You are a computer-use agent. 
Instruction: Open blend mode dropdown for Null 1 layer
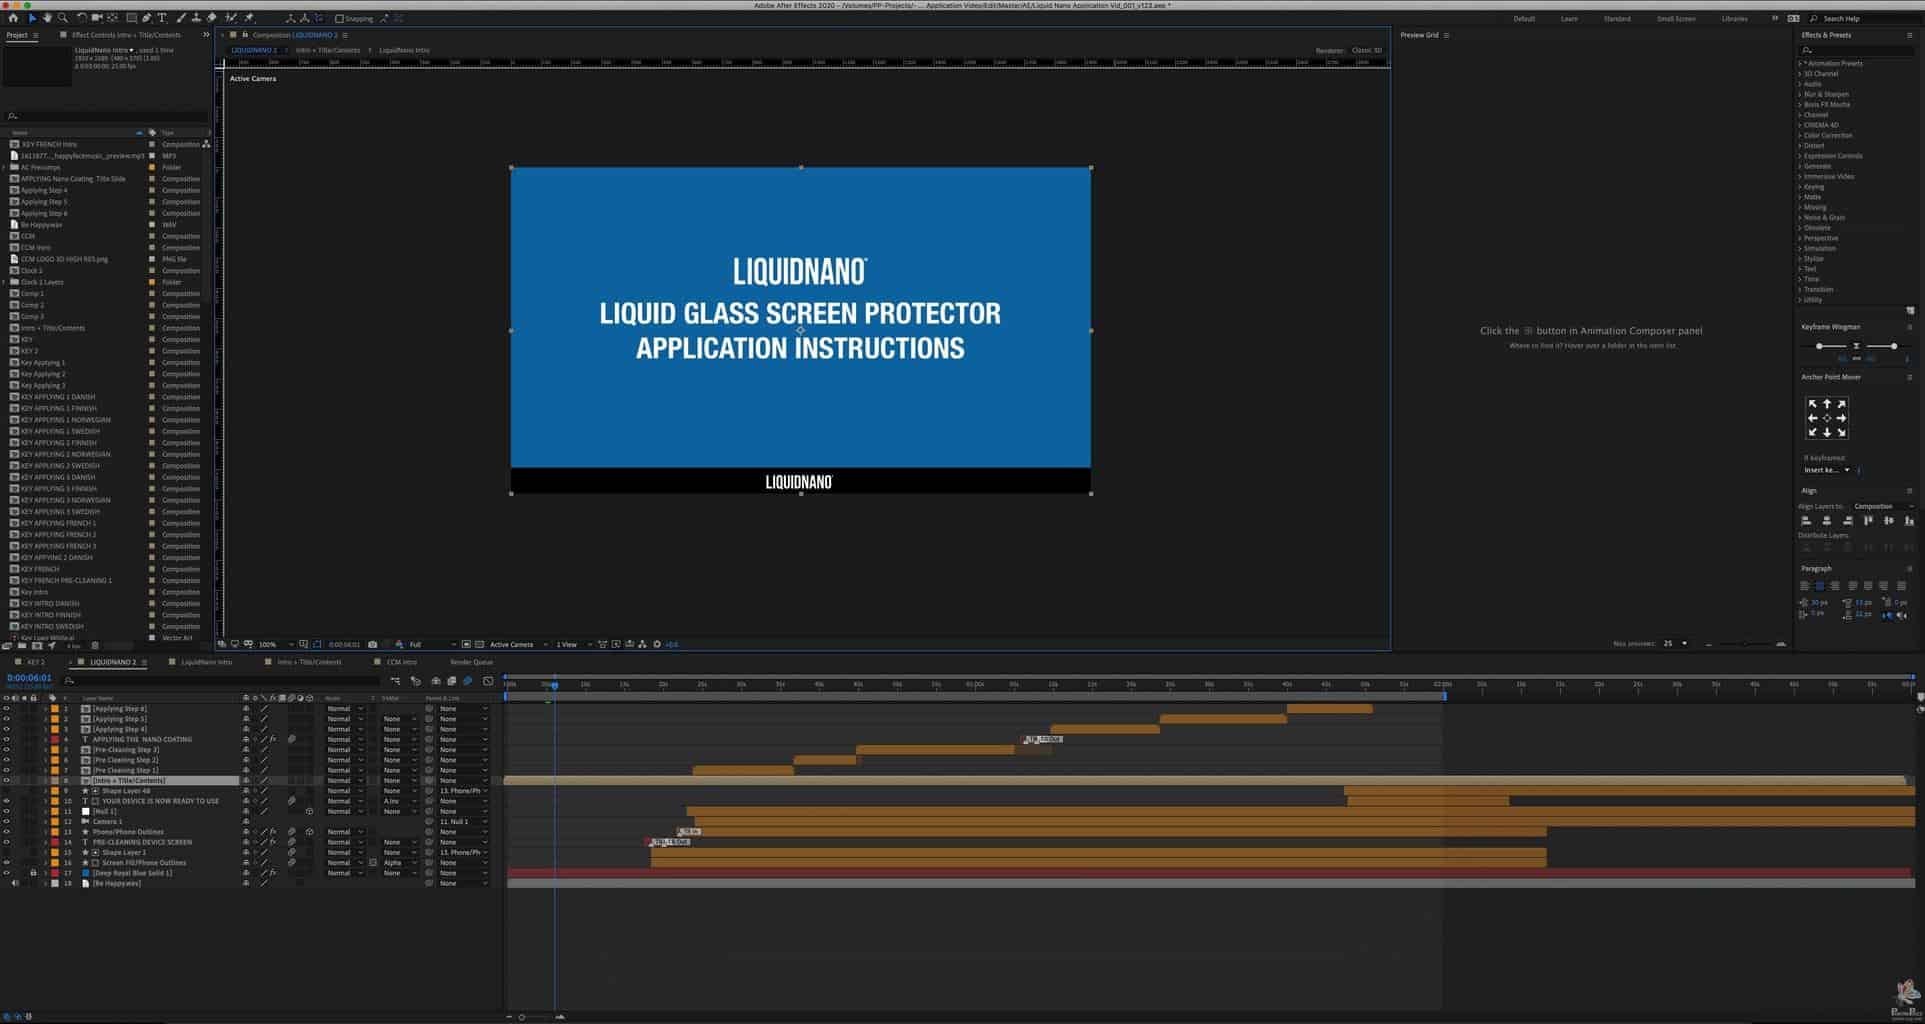tap(345, 812)
